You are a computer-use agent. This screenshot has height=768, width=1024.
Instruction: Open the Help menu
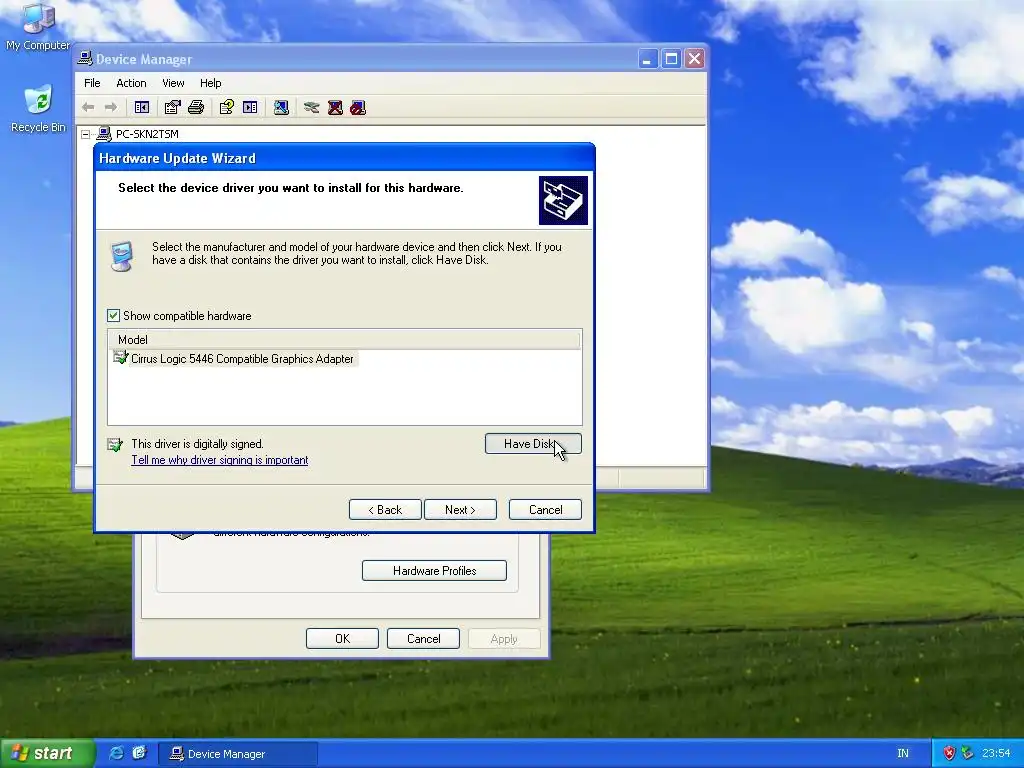click(x=210, y=83)
